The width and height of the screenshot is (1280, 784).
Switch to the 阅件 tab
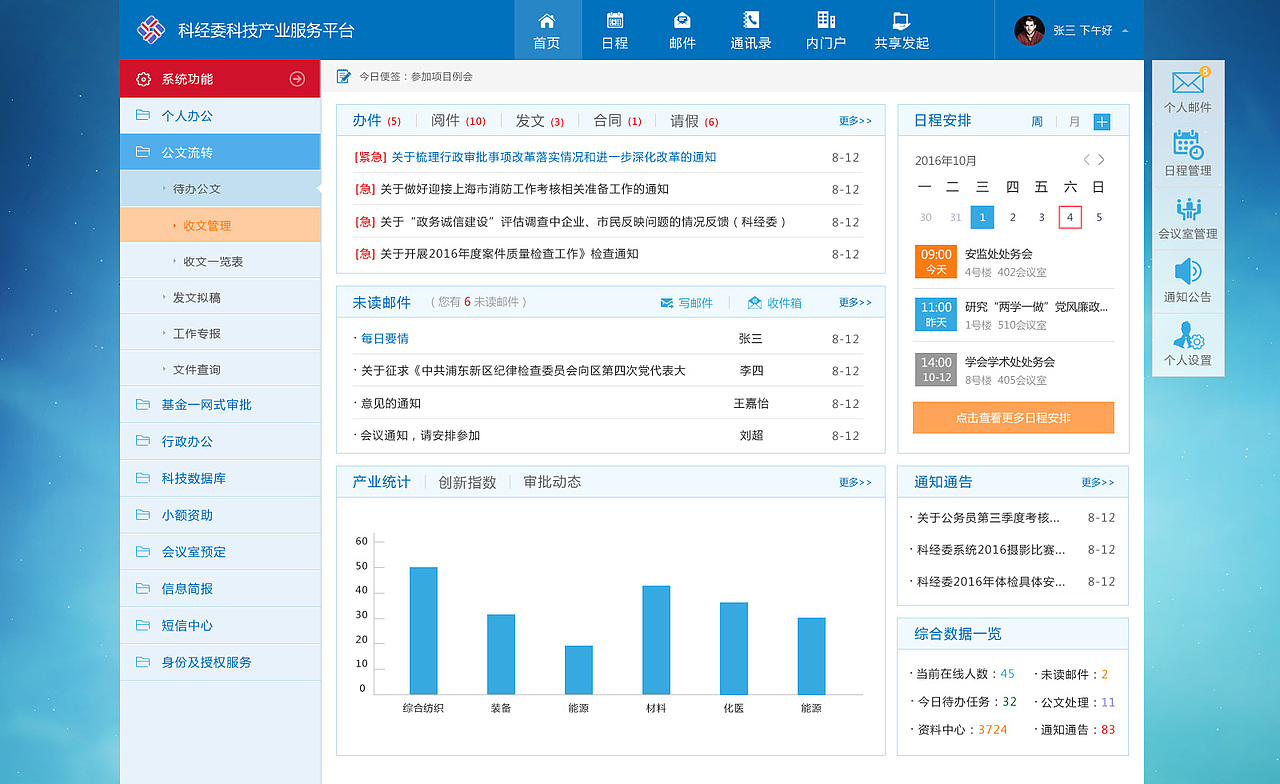[458, 121]
